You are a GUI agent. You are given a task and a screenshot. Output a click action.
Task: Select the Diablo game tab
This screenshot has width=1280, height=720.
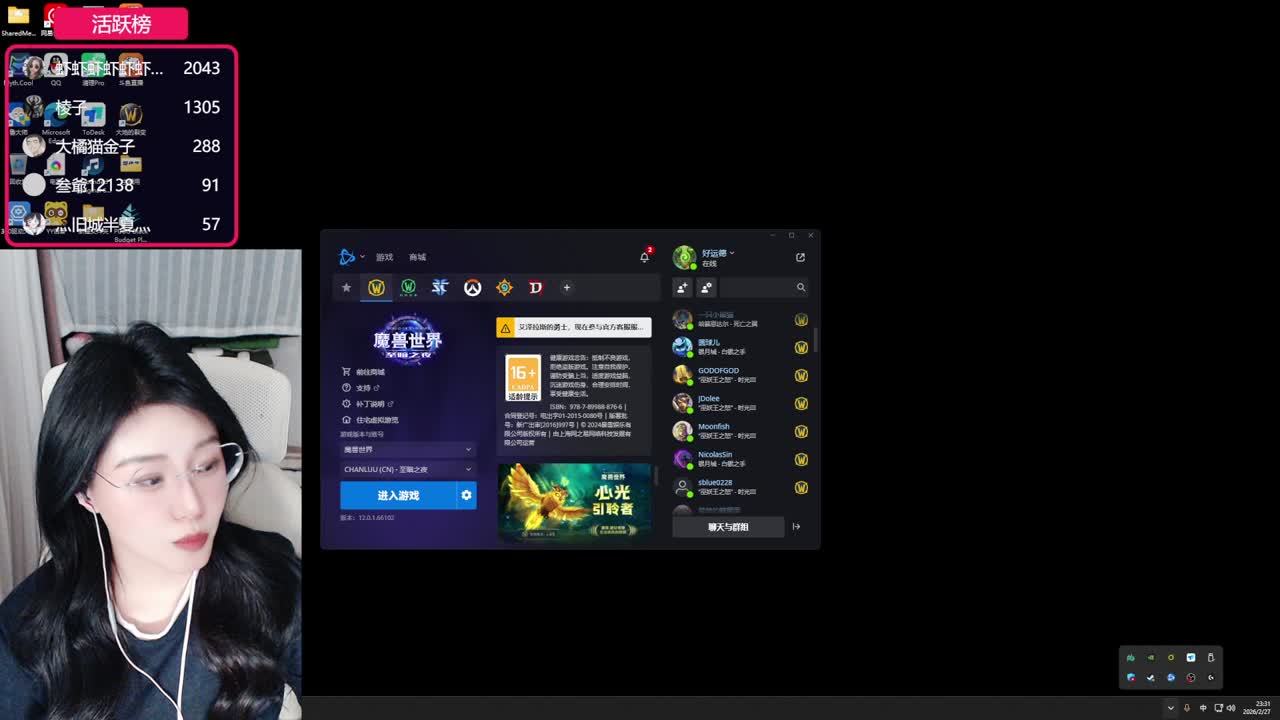pyautogui.click(x=536, y=287)
